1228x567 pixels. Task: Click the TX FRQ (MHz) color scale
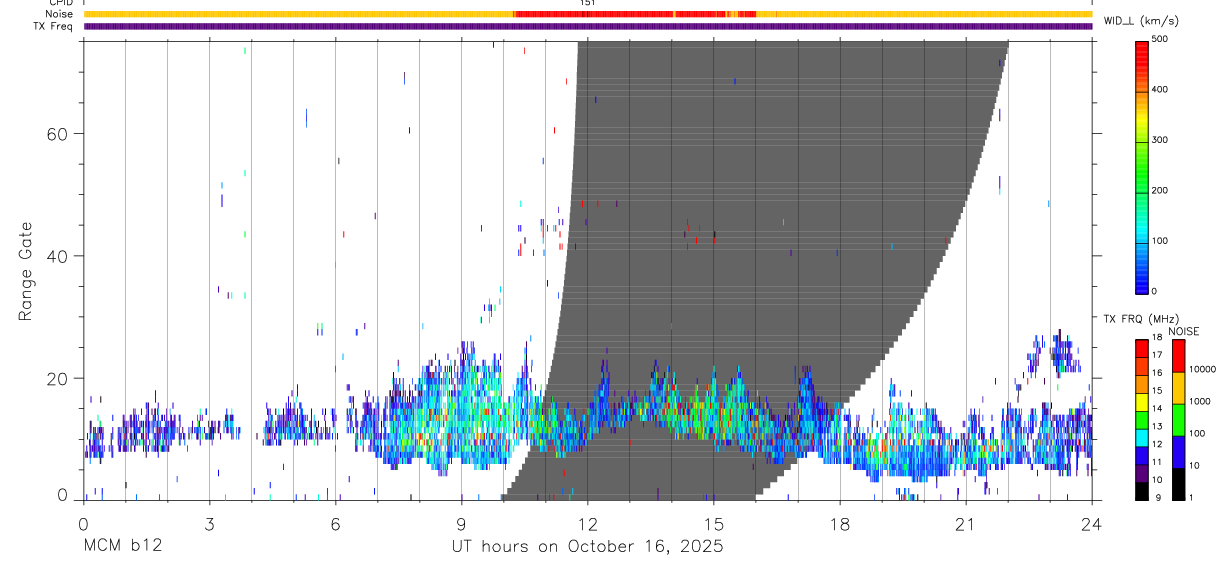point(1141,418)
